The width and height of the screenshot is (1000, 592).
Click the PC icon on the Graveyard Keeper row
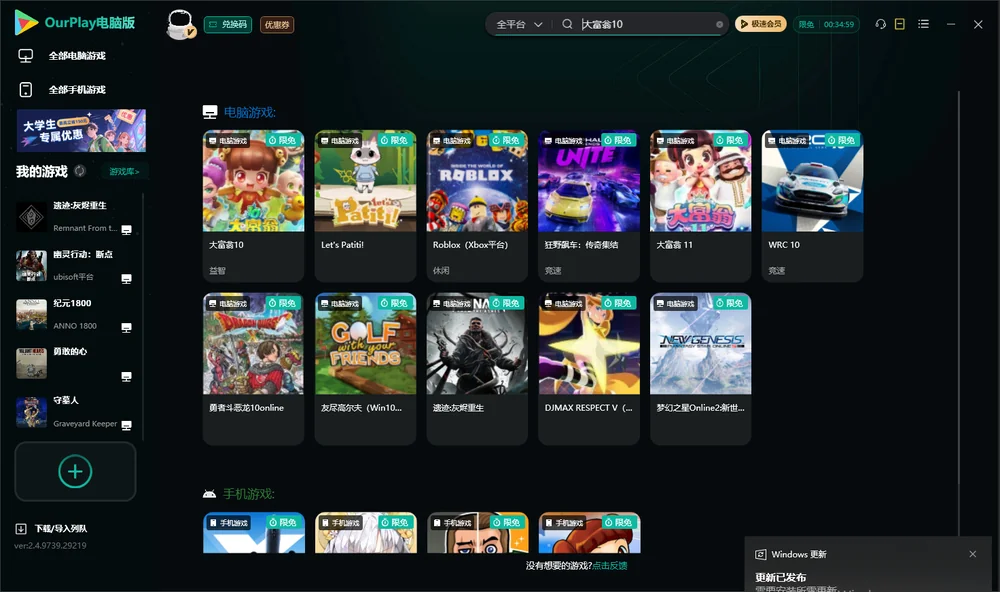[126, 425]
